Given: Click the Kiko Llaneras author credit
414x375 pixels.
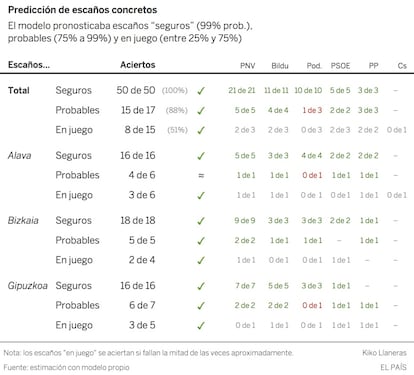Looking at the screenshot, I should tap(384, 353).
